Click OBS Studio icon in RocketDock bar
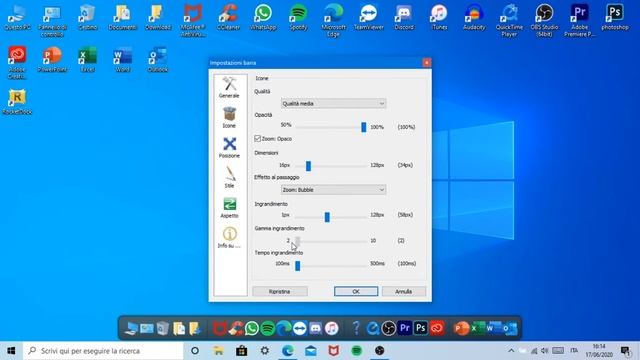Viewport: 640px width, 360px height. pos(389,328)
